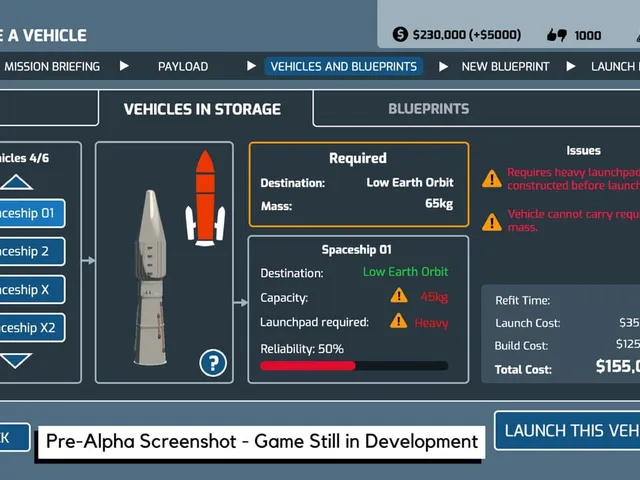Select Spaceship 2 from vehicle list

32,251
